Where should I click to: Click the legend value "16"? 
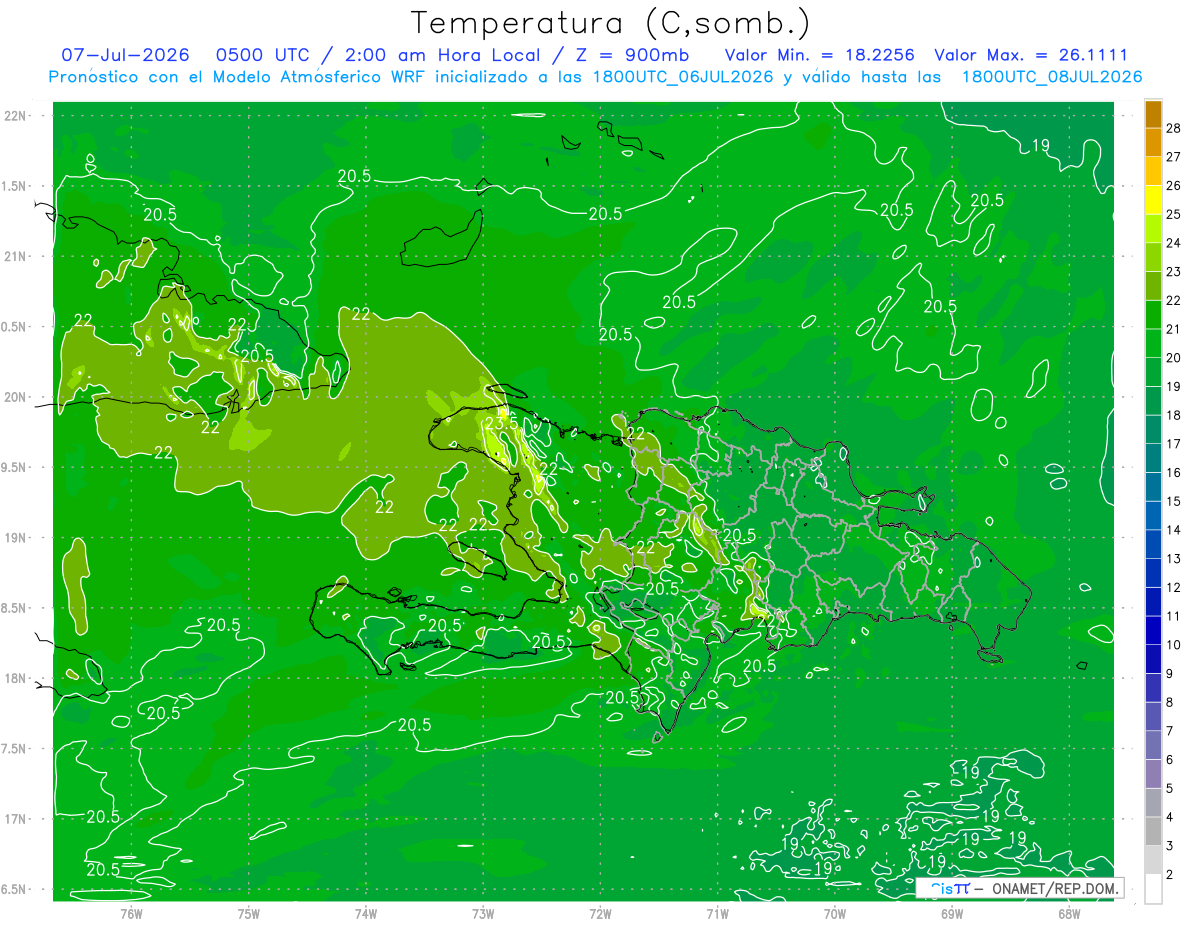coord(1174,472)
